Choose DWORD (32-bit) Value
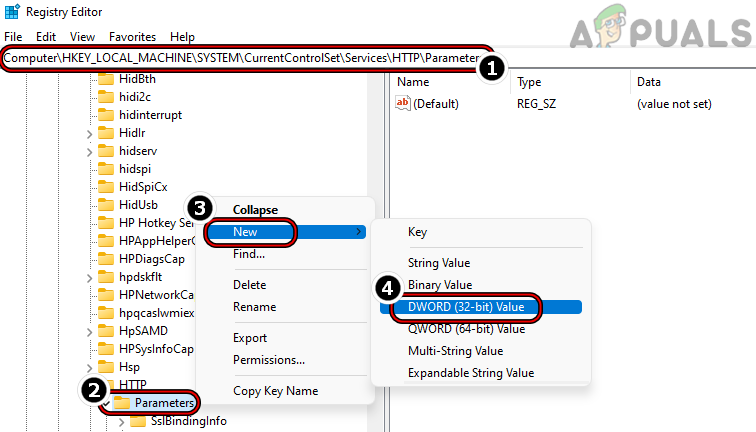Image resolution: width=756 pixels, height=432 pixels. [x=465, y=307]
